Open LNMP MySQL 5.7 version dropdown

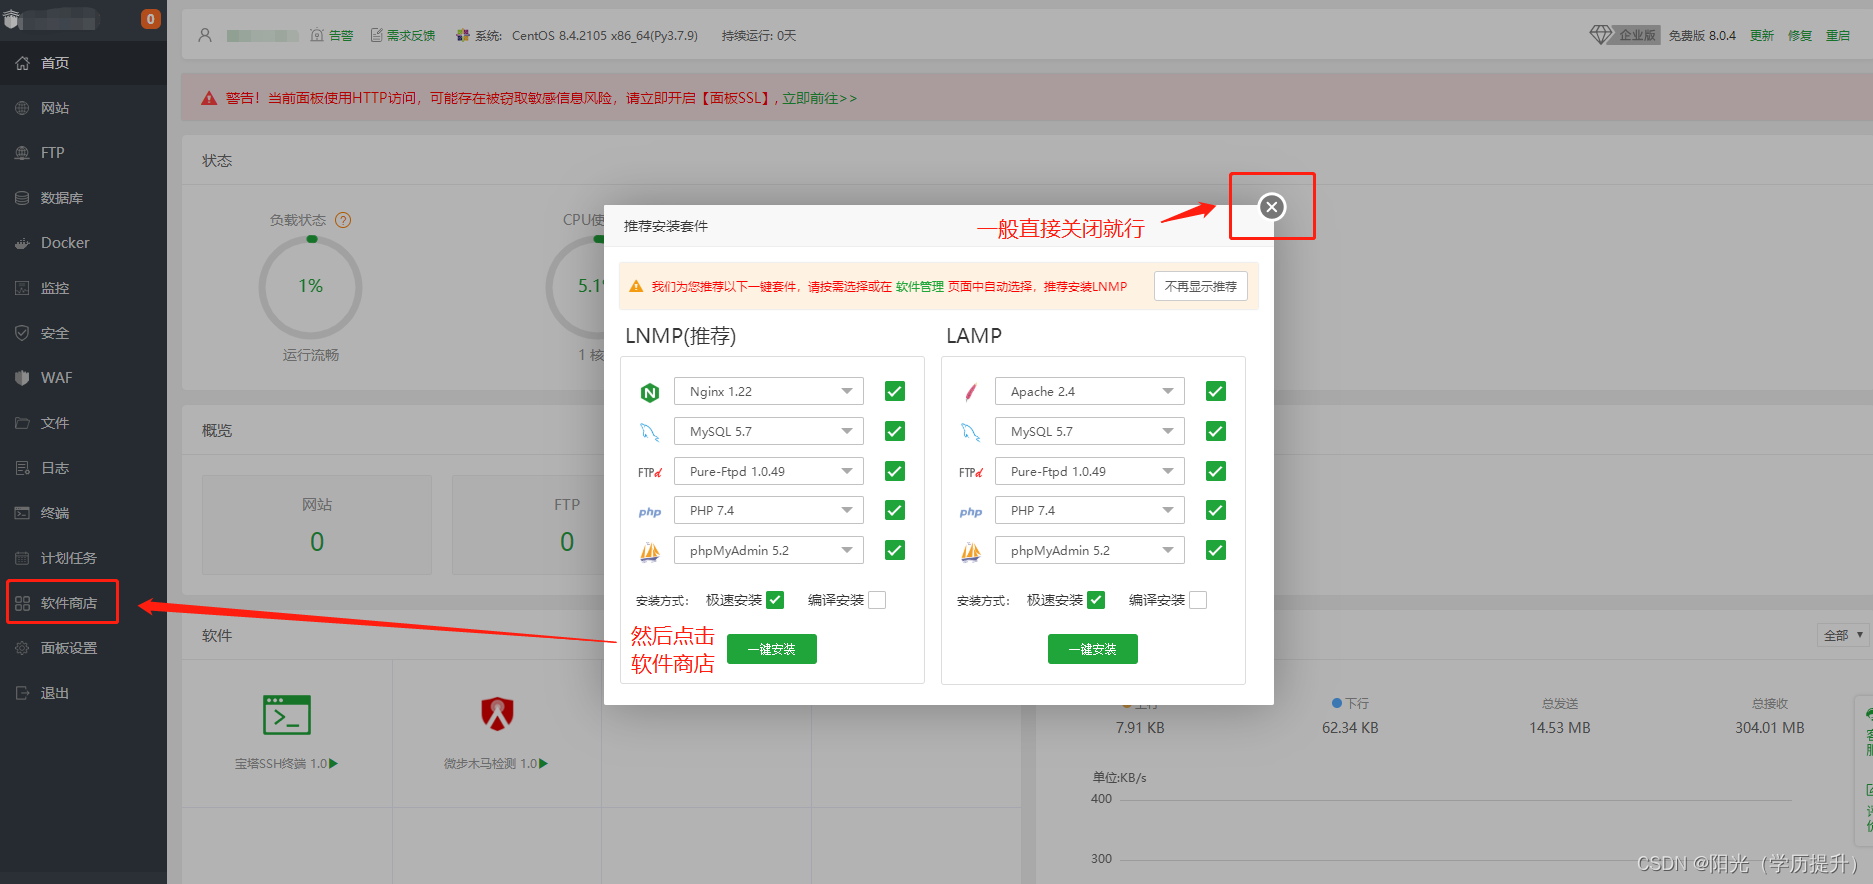769,431
